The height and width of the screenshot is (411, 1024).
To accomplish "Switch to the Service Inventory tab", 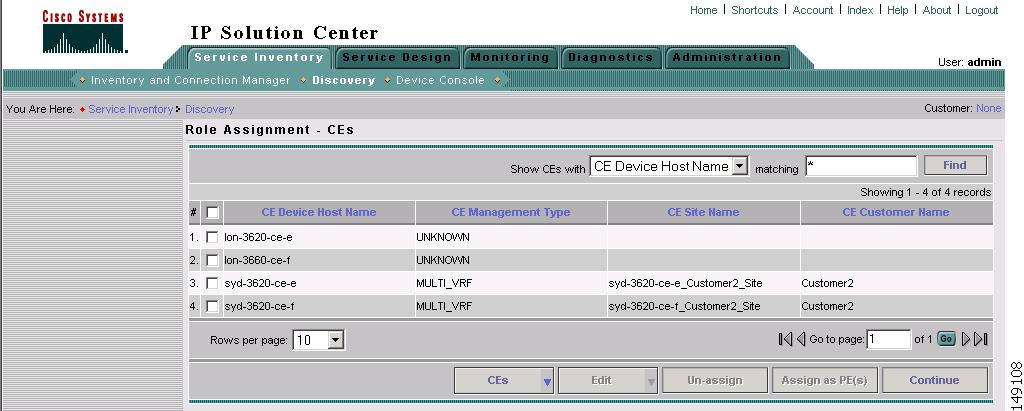I will tap(259, 58).
